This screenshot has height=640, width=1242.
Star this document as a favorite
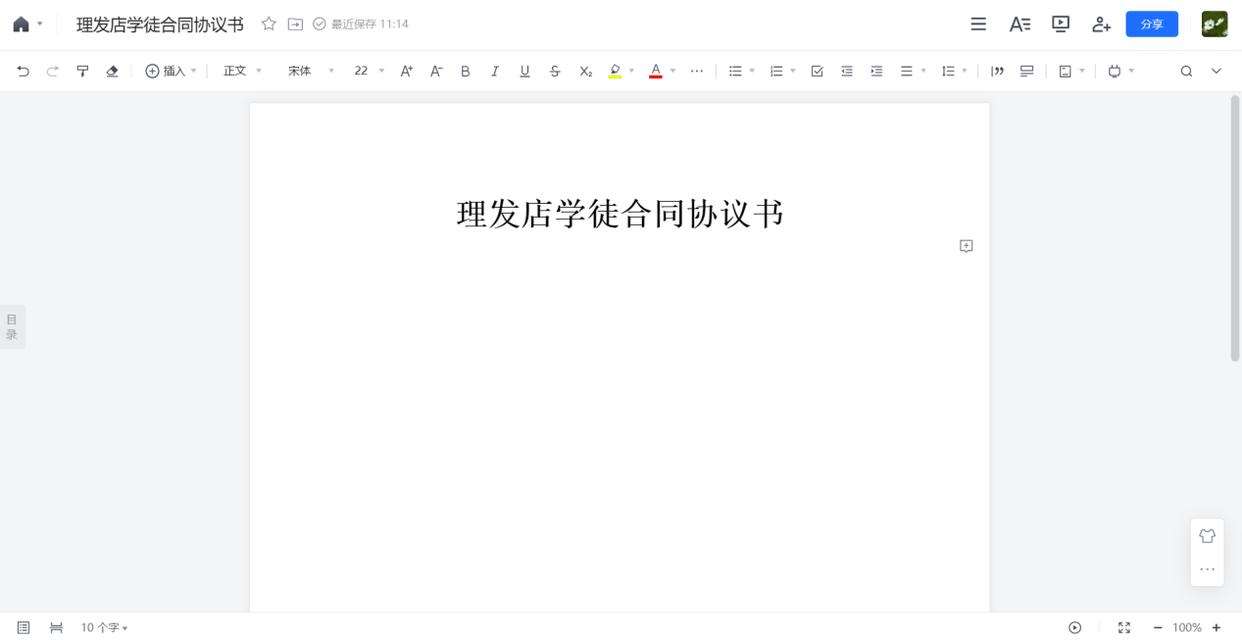point(268,24)
